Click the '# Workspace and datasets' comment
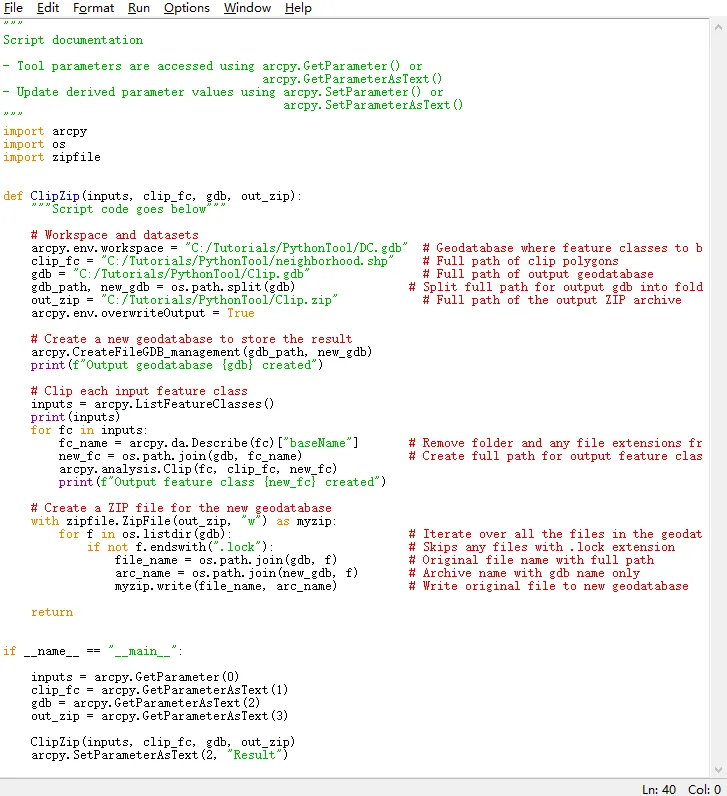Viewport: 727px width, 796px height. [x=114, y=235]
